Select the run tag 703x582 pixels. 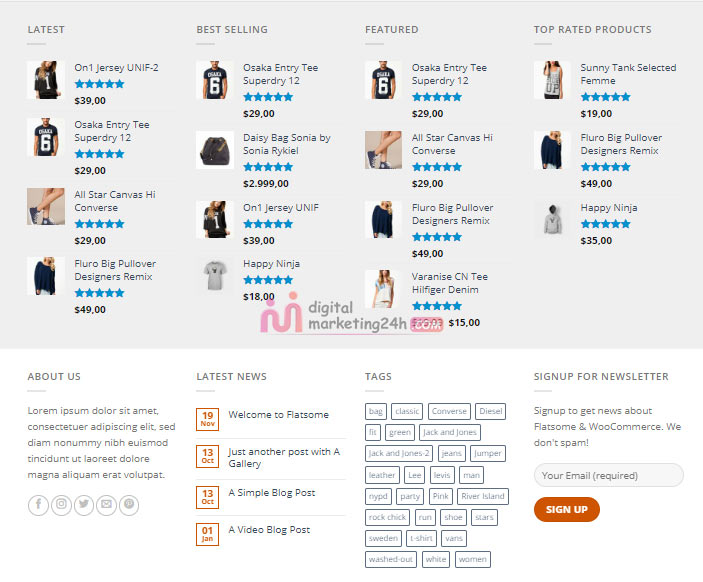[425, 517]
